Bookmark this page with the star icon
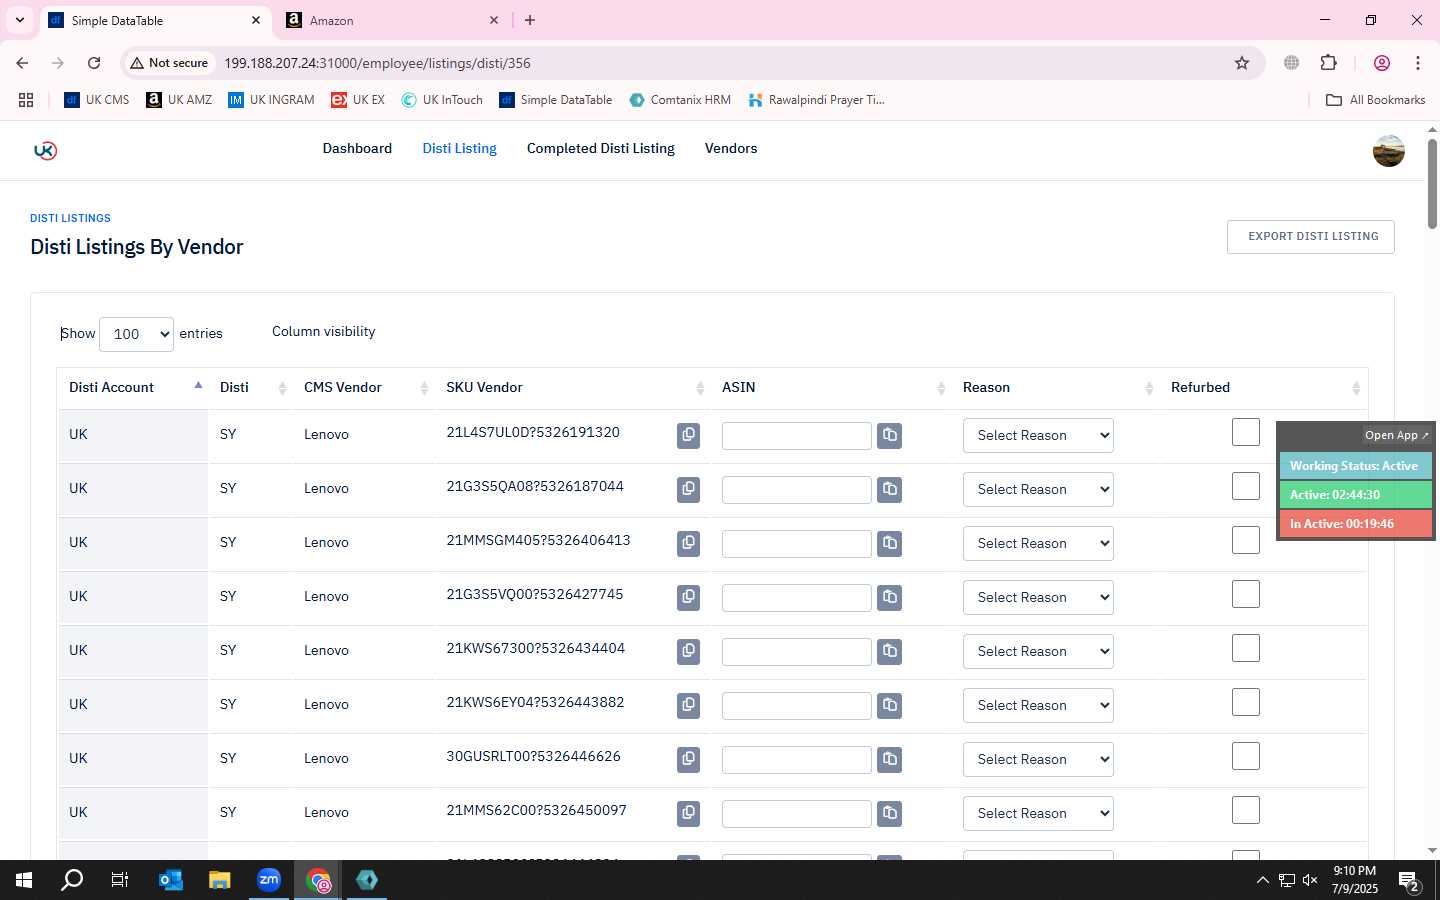Image resolution: width=1440 pixels, height=900 pixels. (1242, 63)
